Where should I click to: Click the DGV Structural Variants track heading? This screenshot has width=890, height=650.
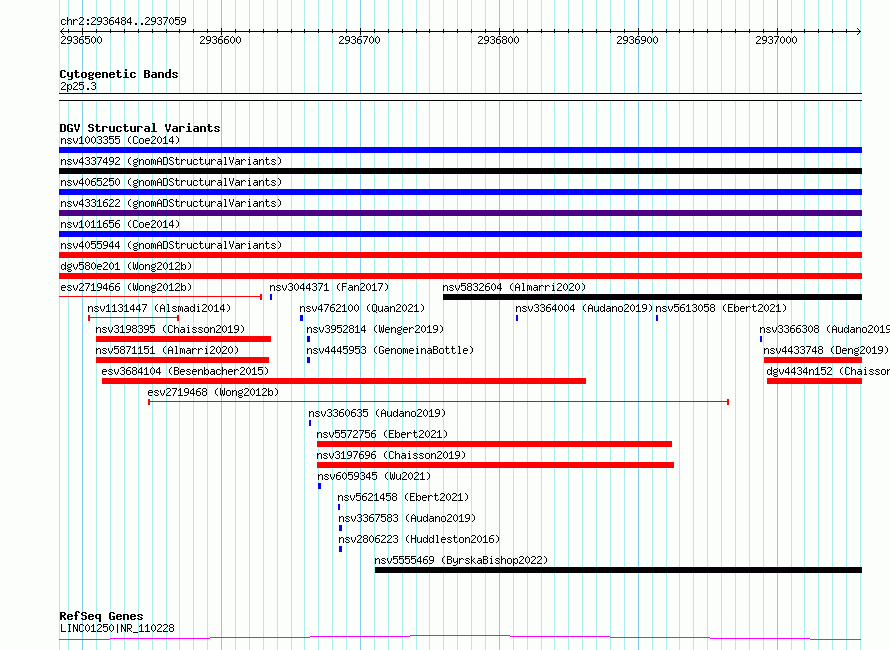point(140,128)
